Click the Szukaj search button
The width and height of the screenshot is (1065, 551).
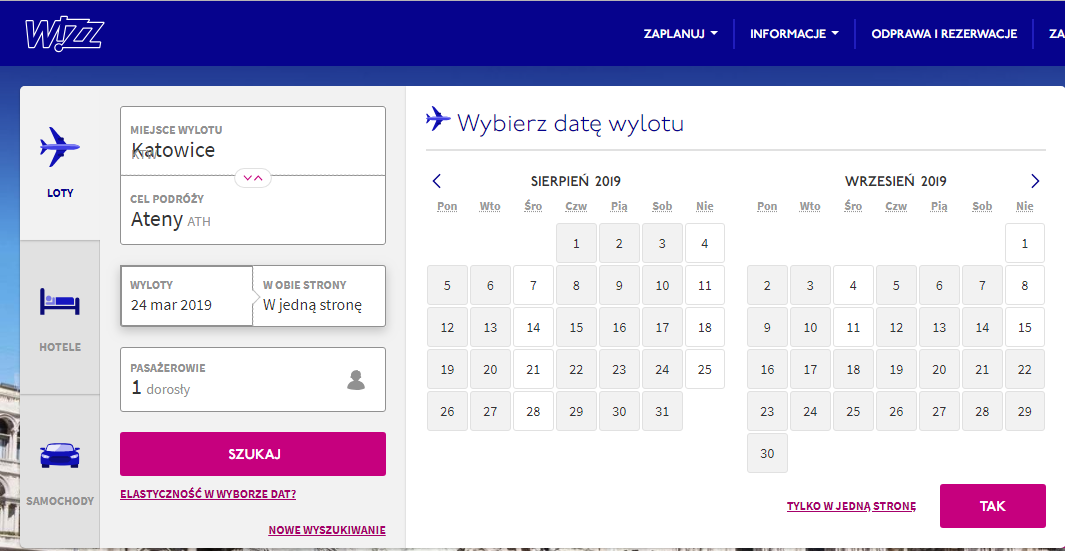tap(253, 454)
